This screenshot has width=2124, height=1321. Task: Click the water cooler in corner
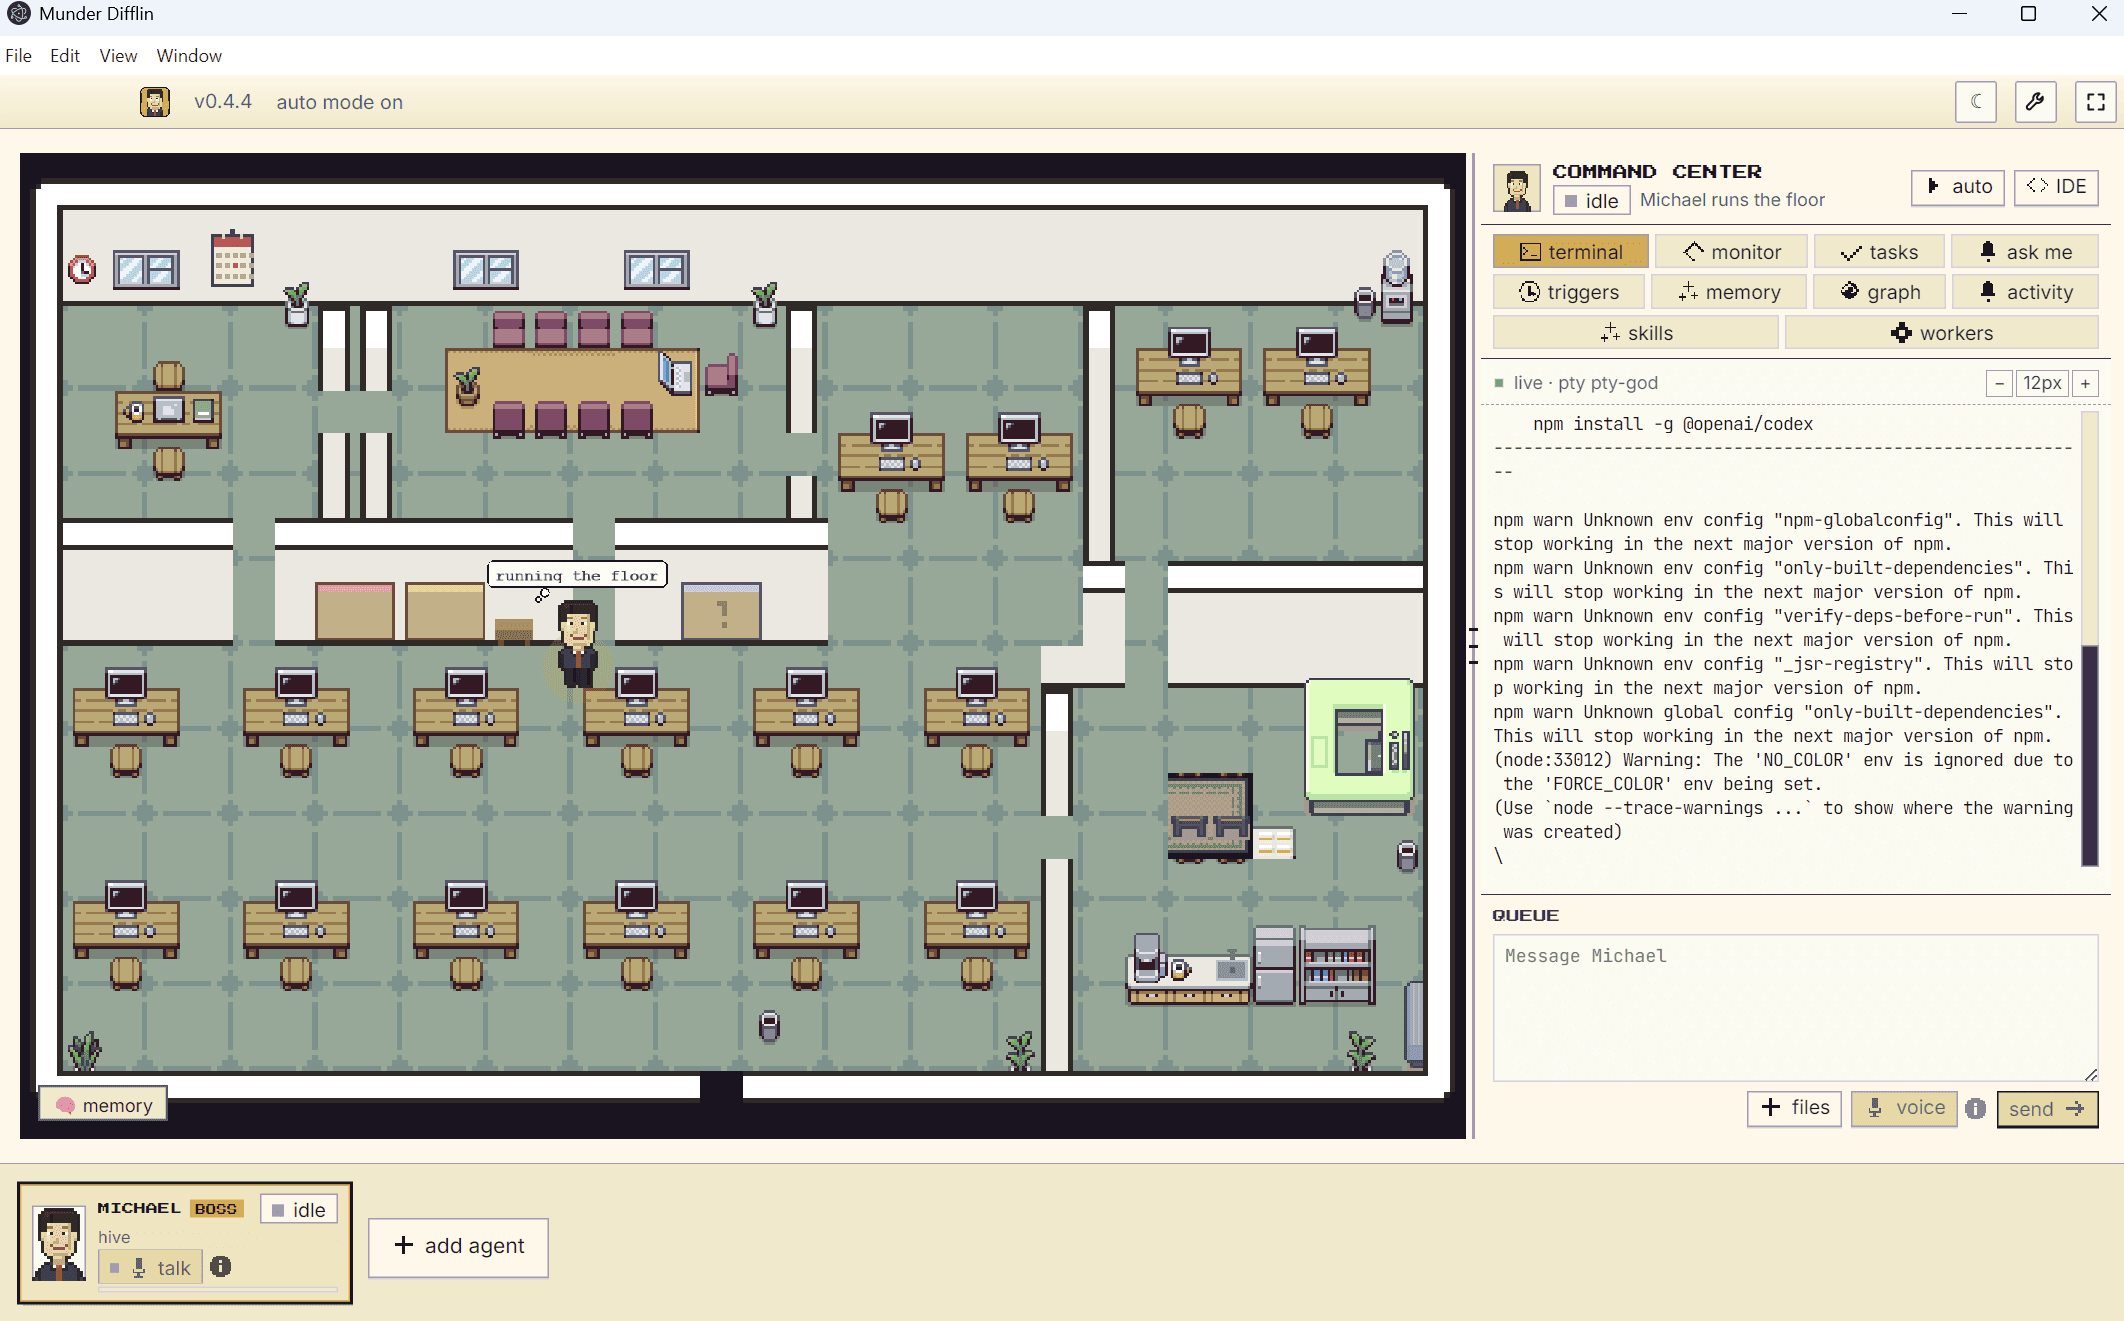point(1396,287)
